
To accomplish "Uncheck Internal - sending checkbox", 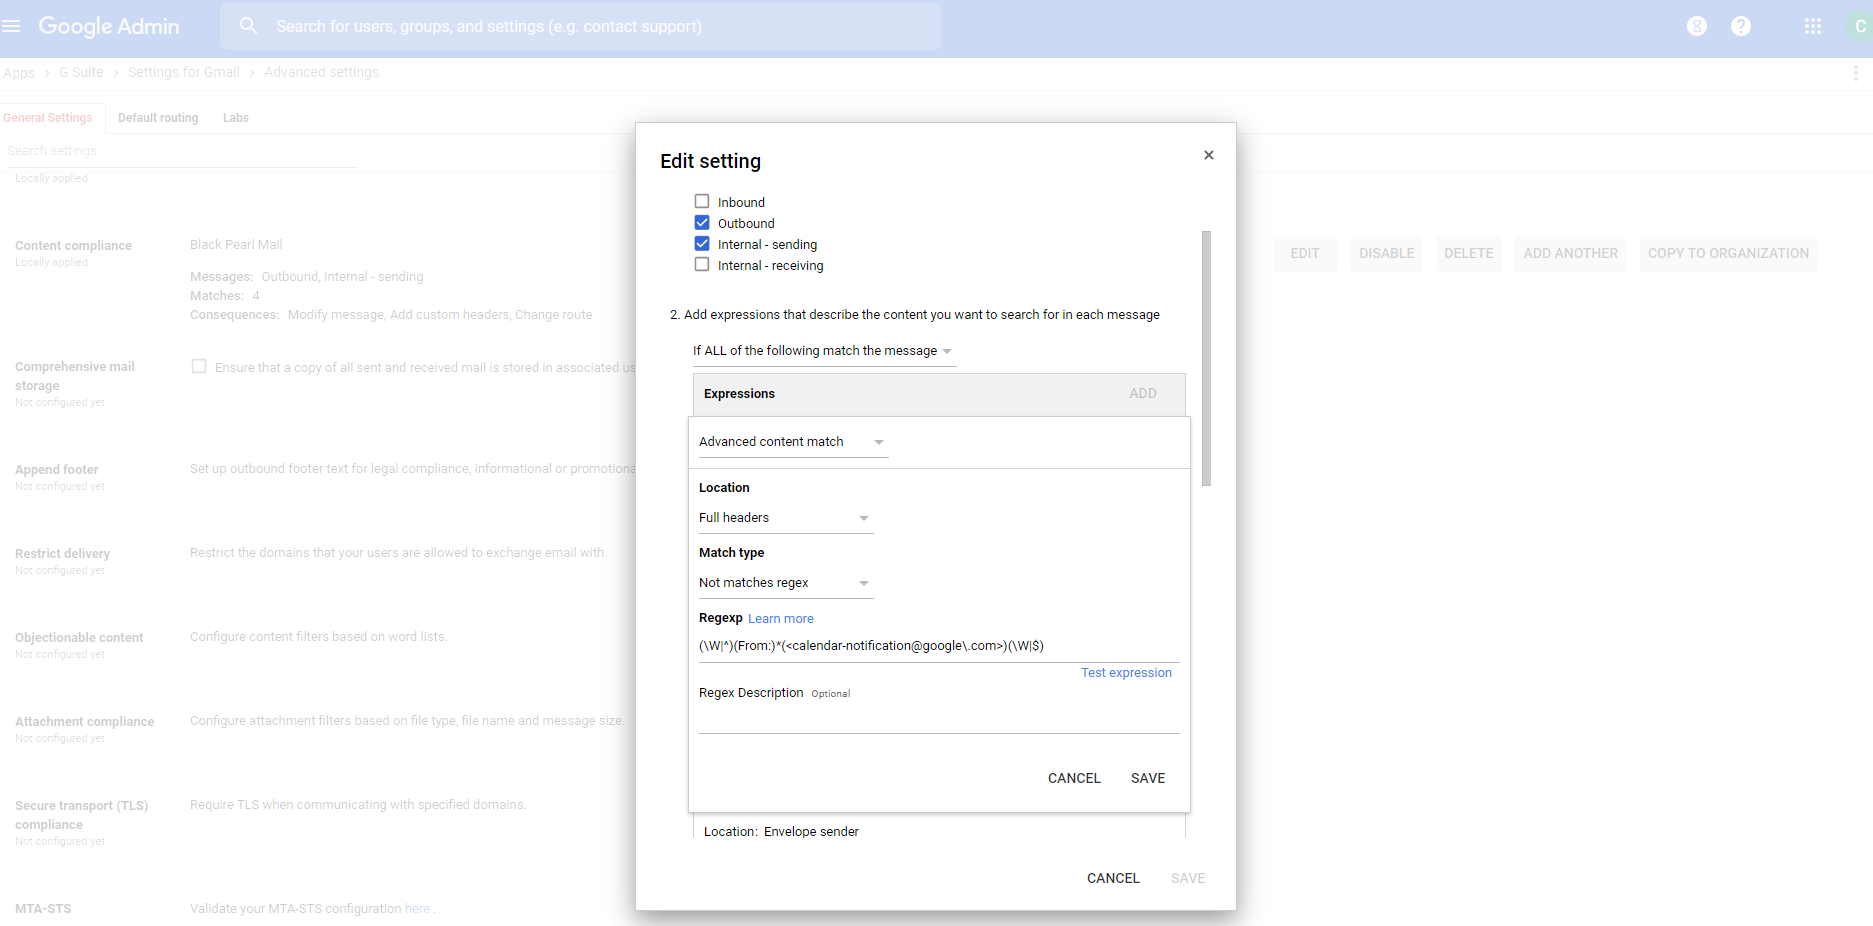I will [x=702, y=244].
